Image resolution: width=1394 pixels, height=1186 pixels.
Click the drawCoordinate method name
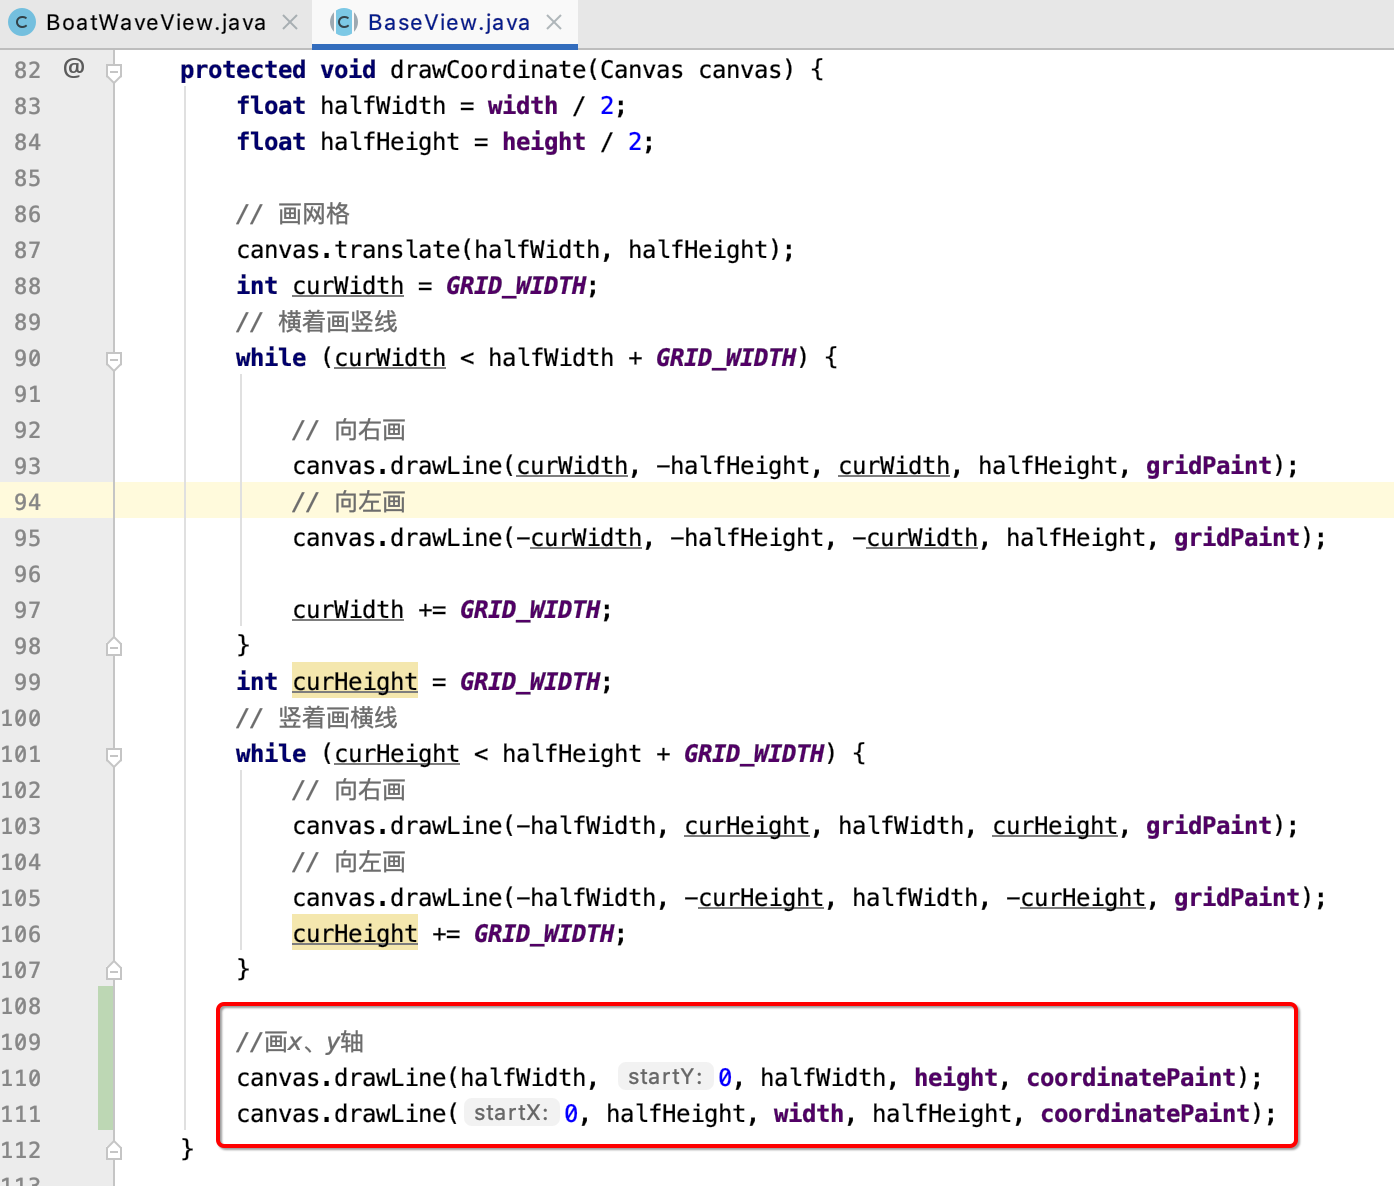[x=488, y=70]
